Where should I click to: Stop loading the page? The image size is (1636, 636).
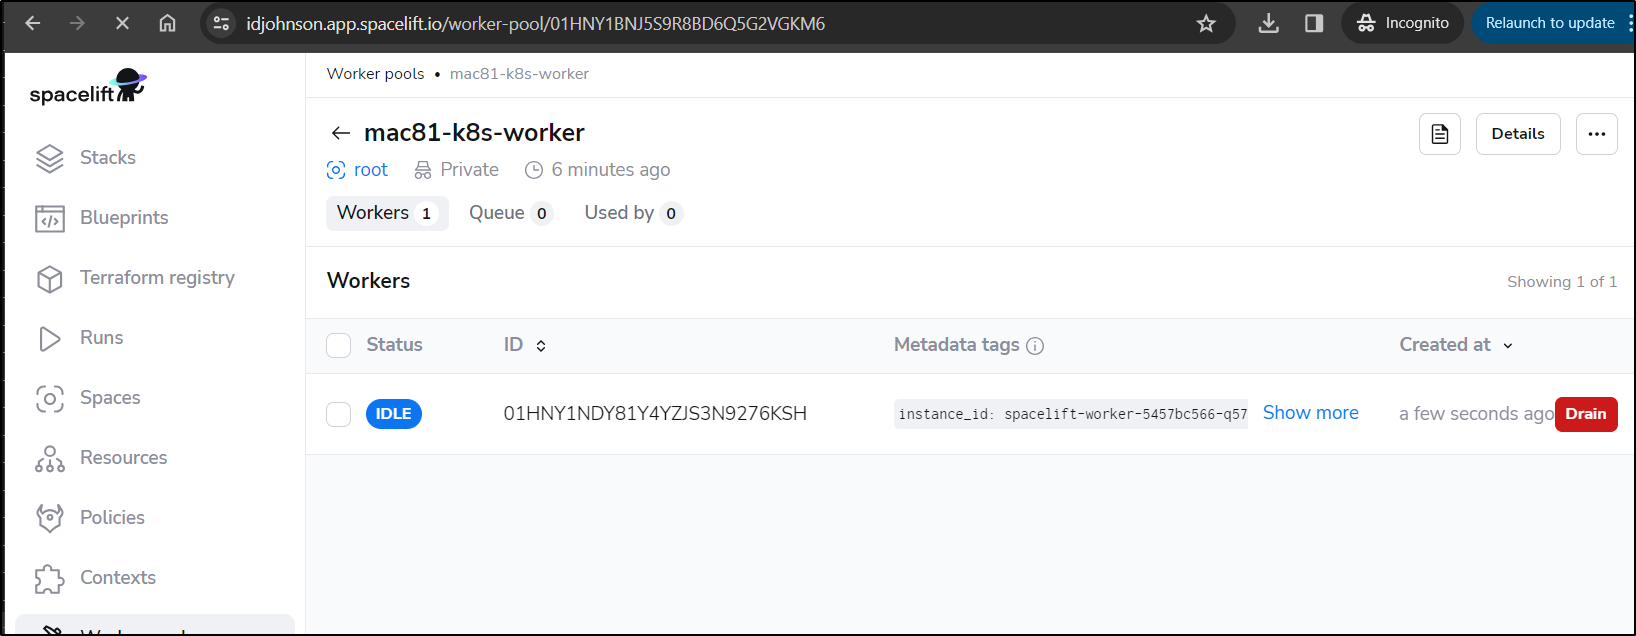[x=122, y=23]
